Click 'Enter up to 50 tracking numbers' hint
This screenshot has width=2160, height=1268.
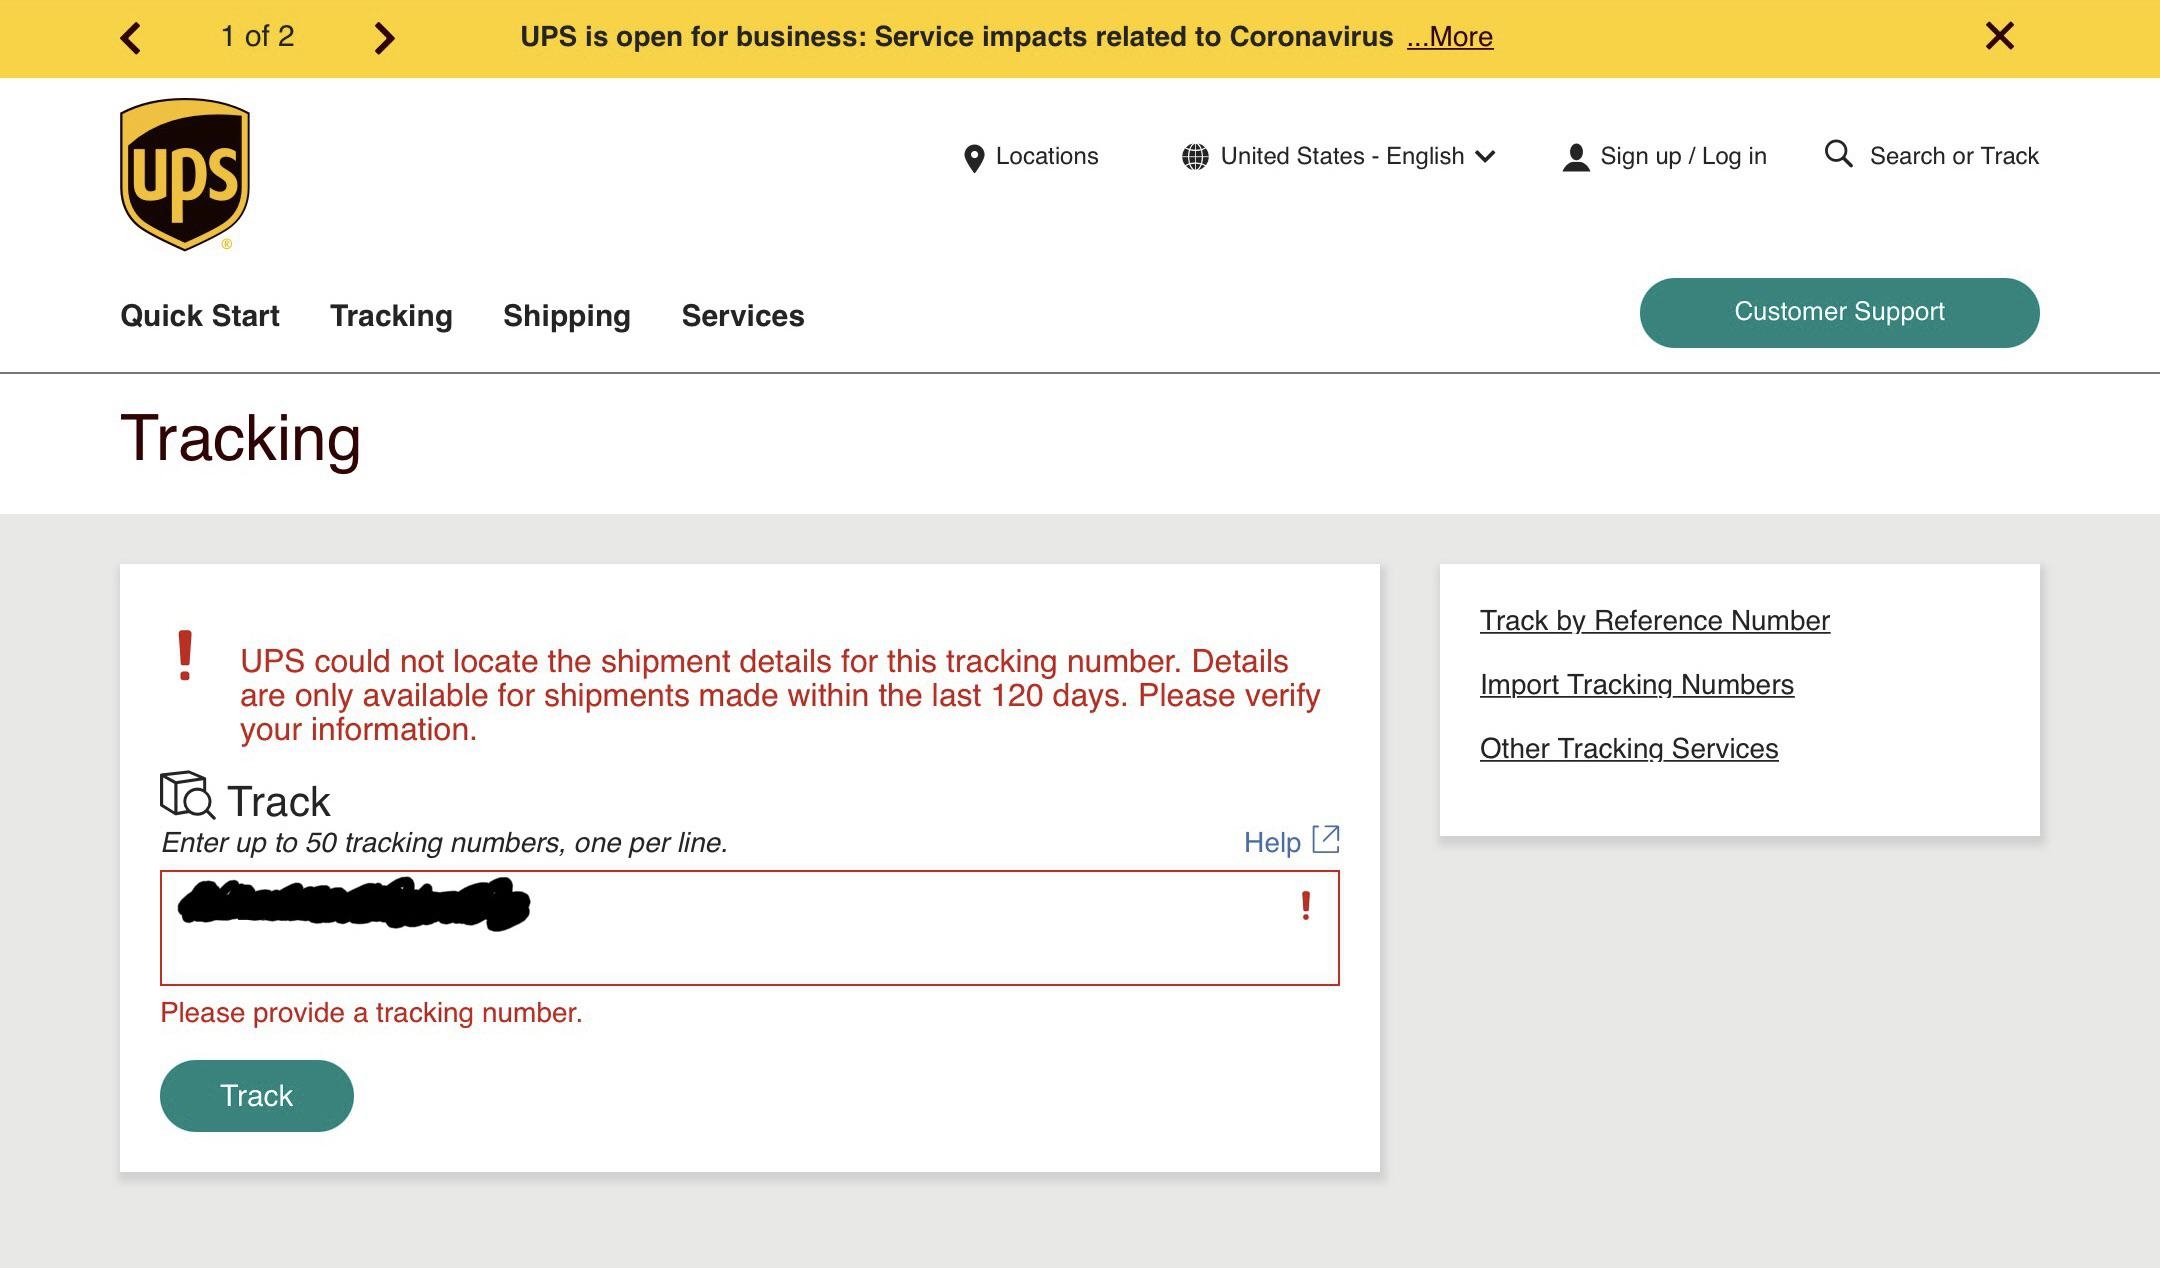click(444, 843)
